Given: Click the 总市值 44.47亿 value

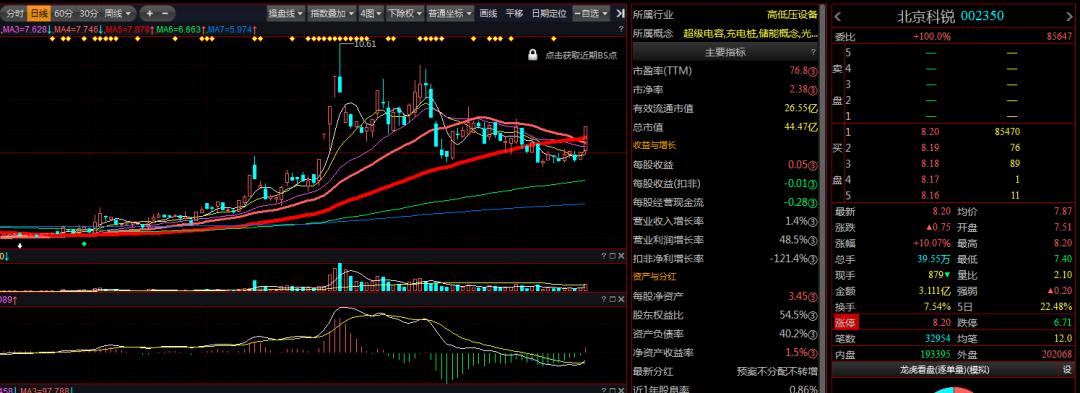Looking at the screenshot, I should [800, 127].
